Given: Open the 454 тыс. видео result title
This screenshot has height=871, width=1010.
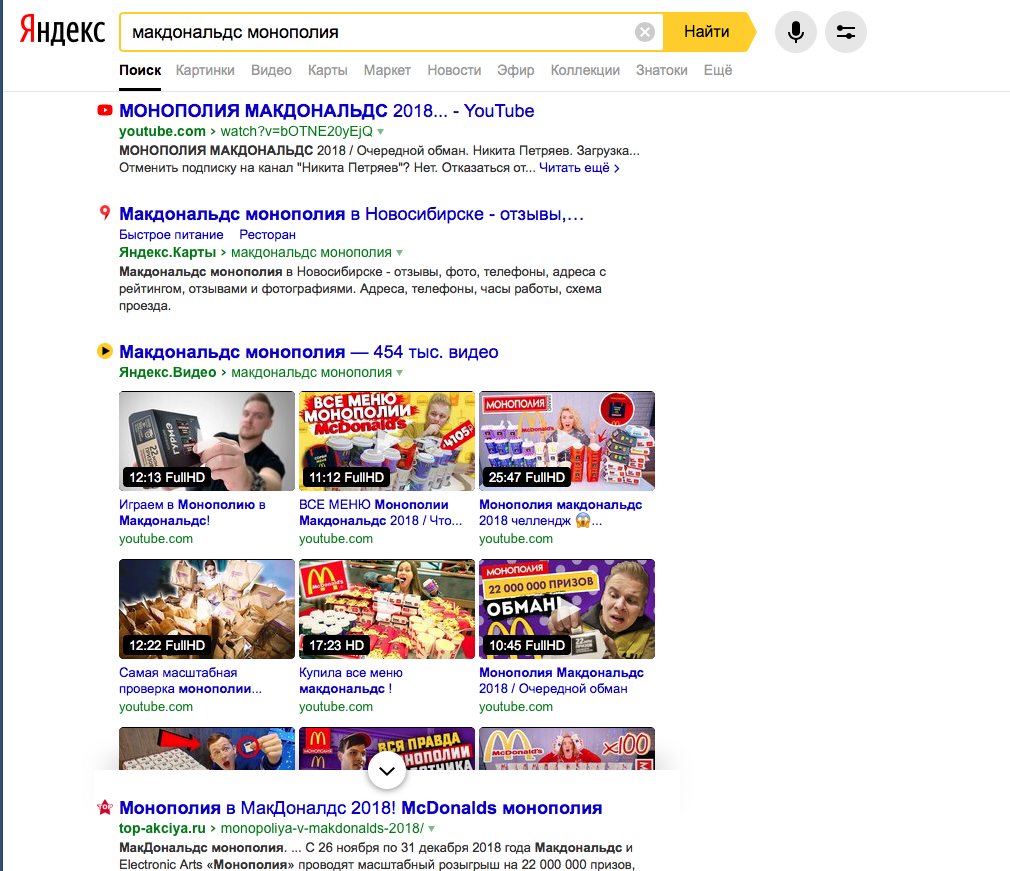Looking at the screenshot, I should pos(309,352).
